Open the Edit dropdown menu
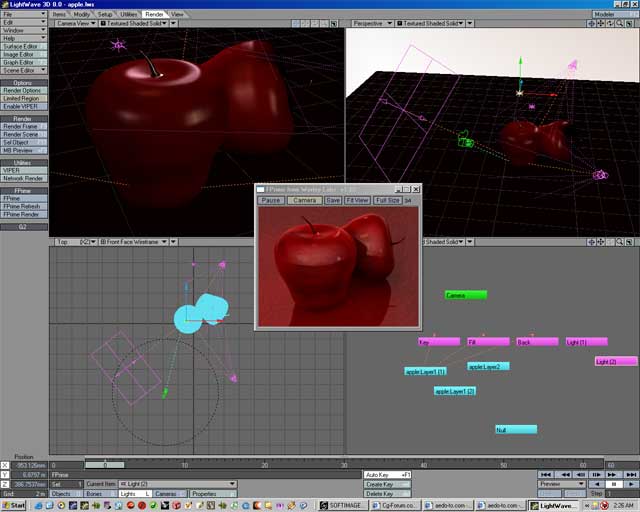 [x=24, y=22]
